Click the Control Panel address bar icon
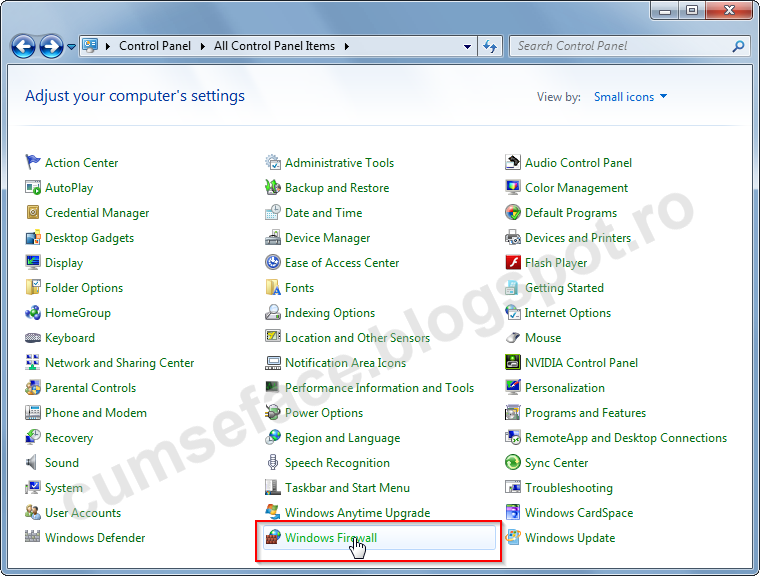The image size is (760, 576). point(90,46)
